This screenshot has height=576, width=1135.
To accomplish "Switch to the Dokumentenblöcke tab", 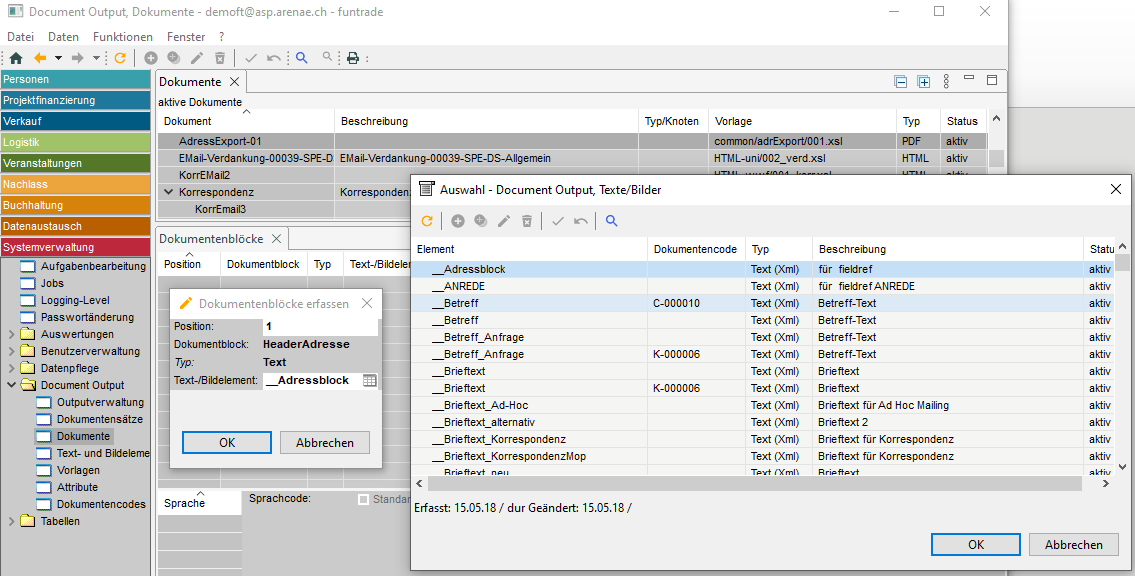I will point(211,239).
